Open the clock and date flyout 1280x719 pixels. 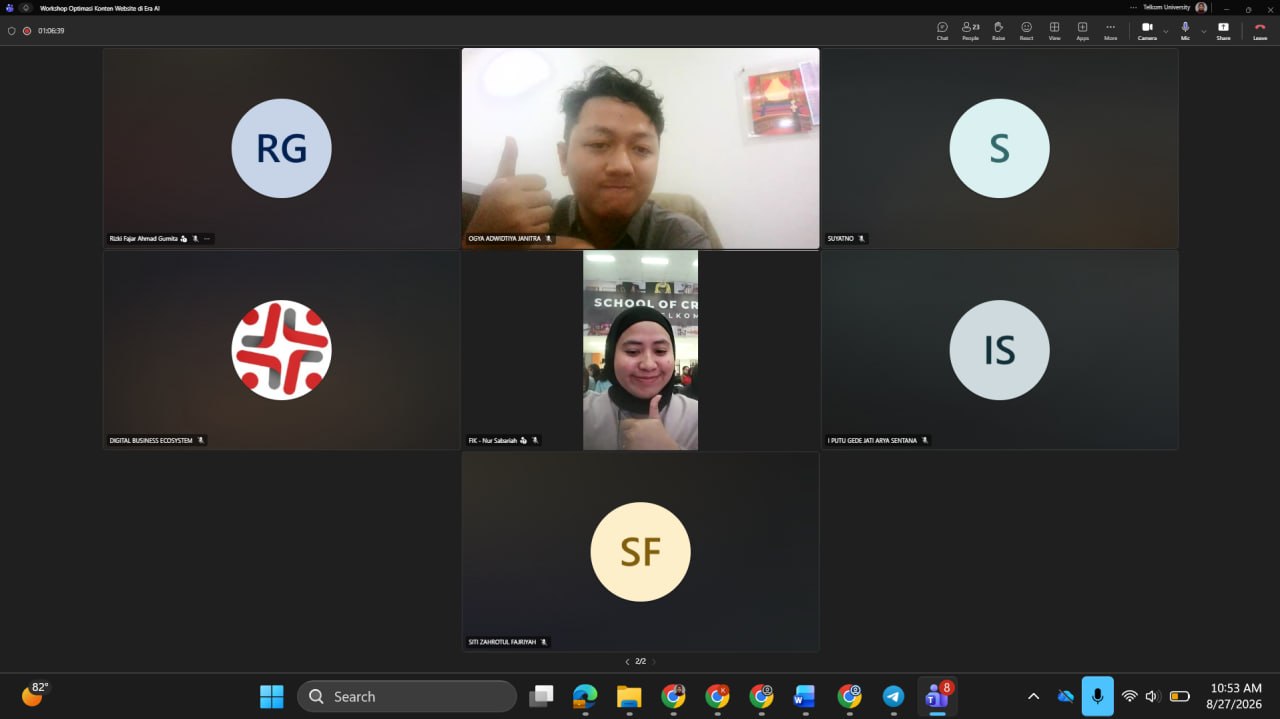coord(1236,696)
